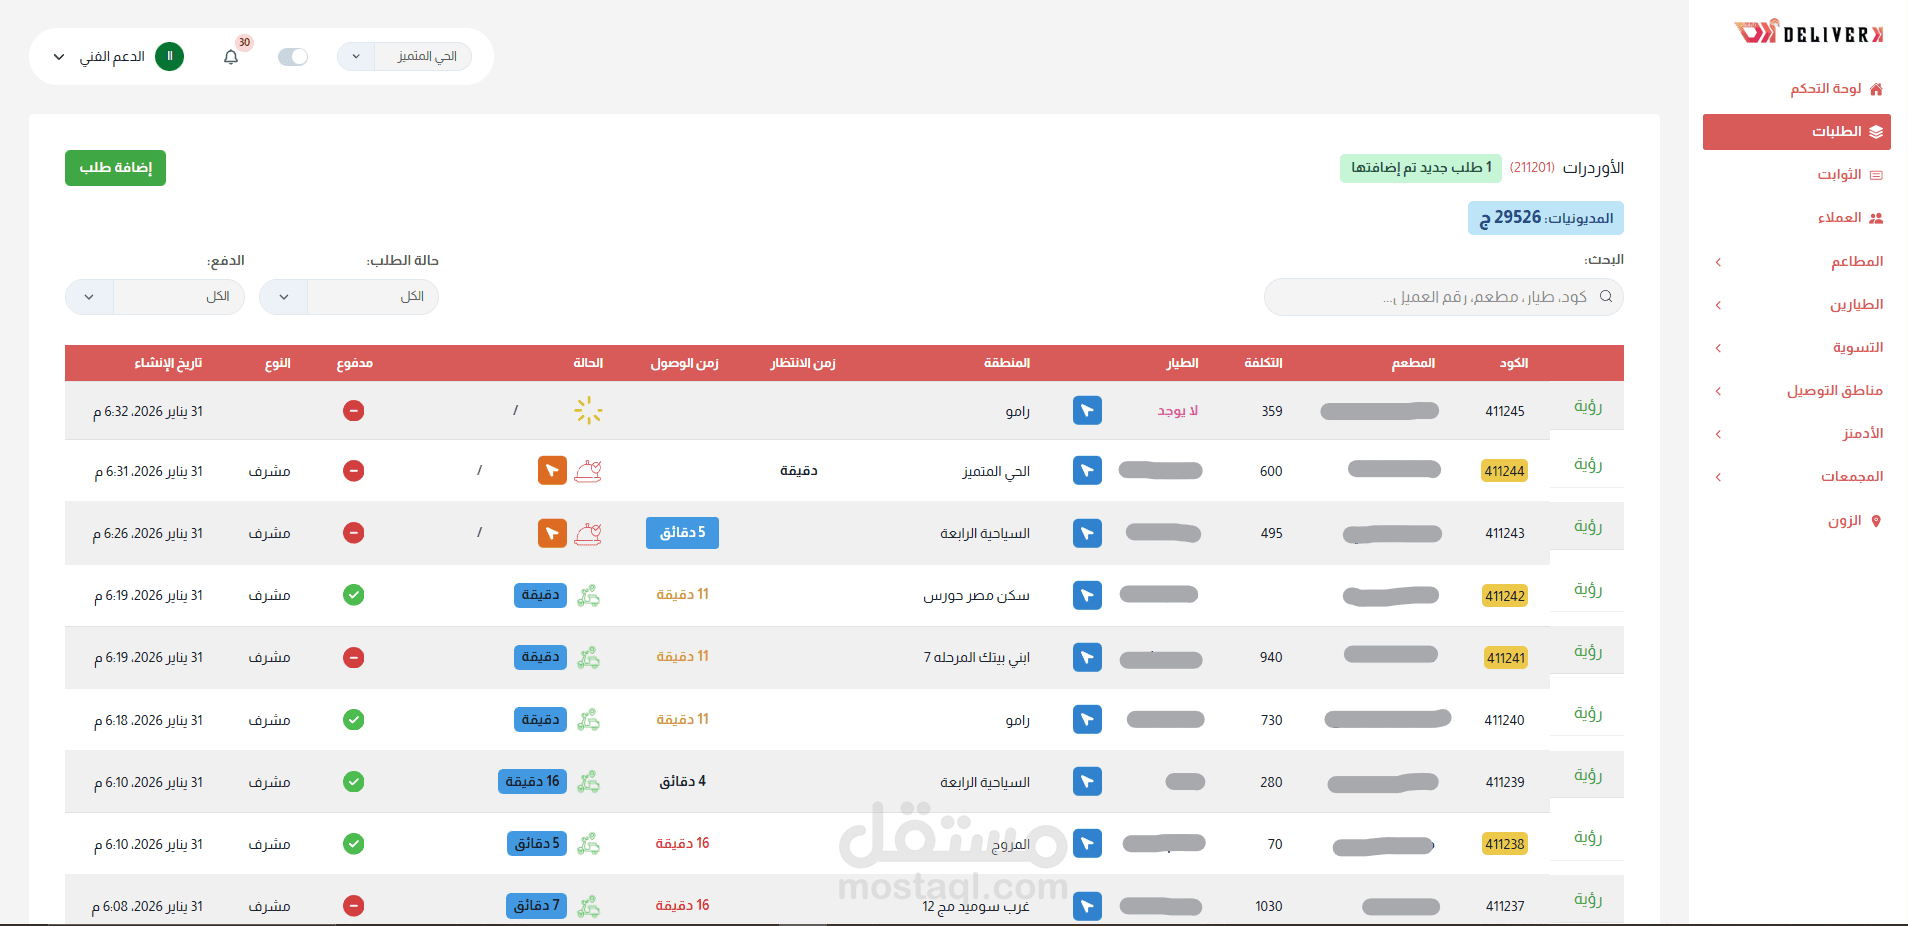
Task: Open the الدفع filter dropdown showing الكل
Action: [155, 296]
